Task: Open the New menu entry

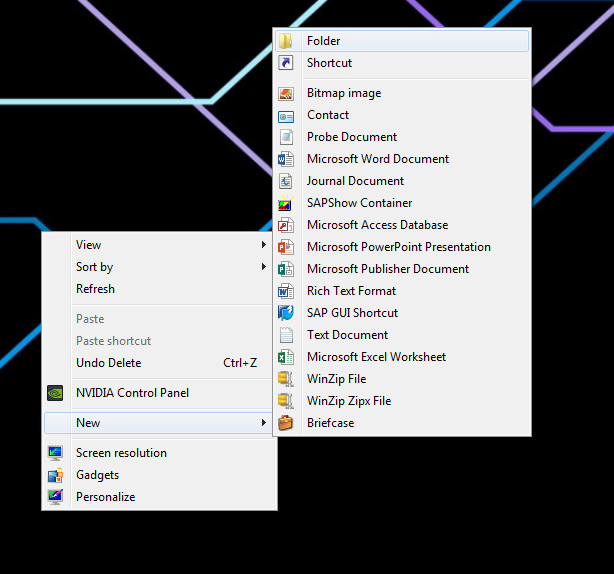Action: click(x=158, y=422)
